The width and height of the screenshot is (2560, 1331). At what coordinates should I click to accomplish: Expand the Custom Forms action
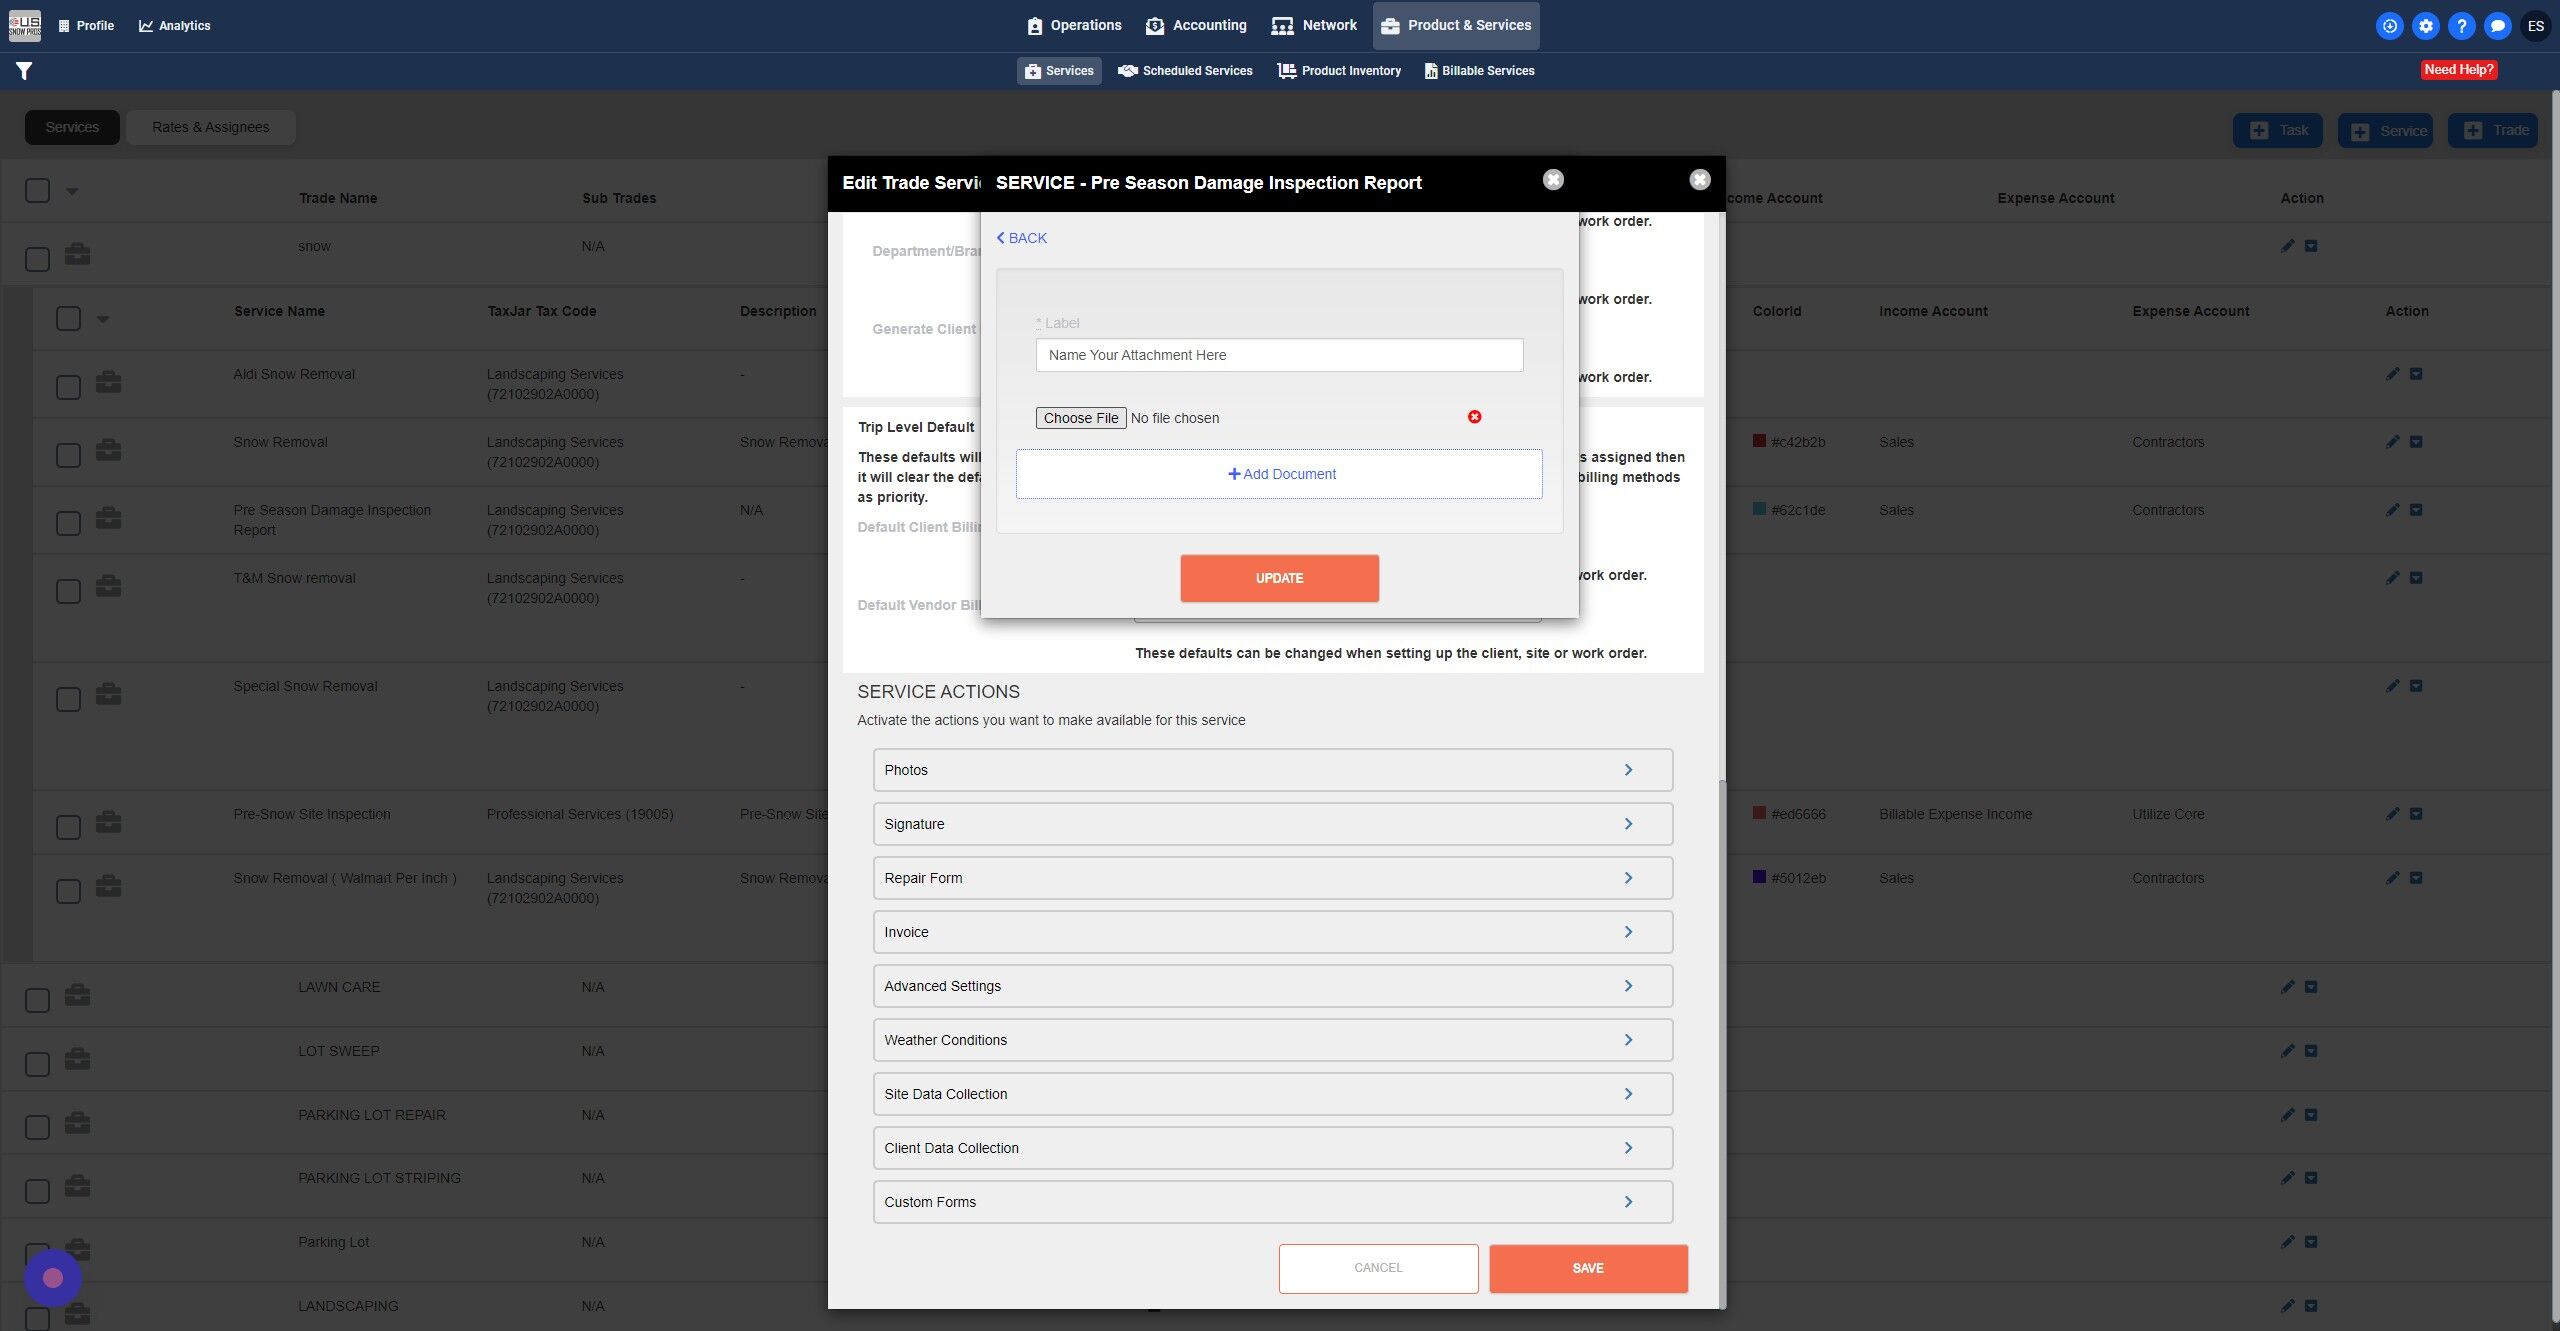1272,1202
